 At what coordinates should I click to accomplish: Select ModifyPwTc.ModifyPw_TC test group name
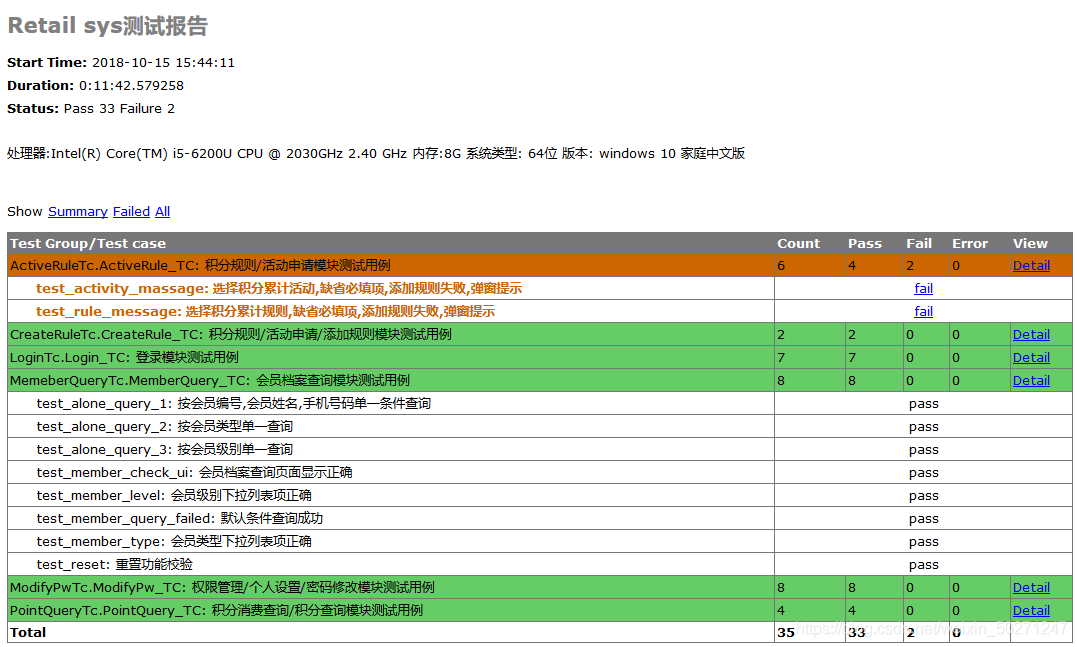click(x=222, y=588)
